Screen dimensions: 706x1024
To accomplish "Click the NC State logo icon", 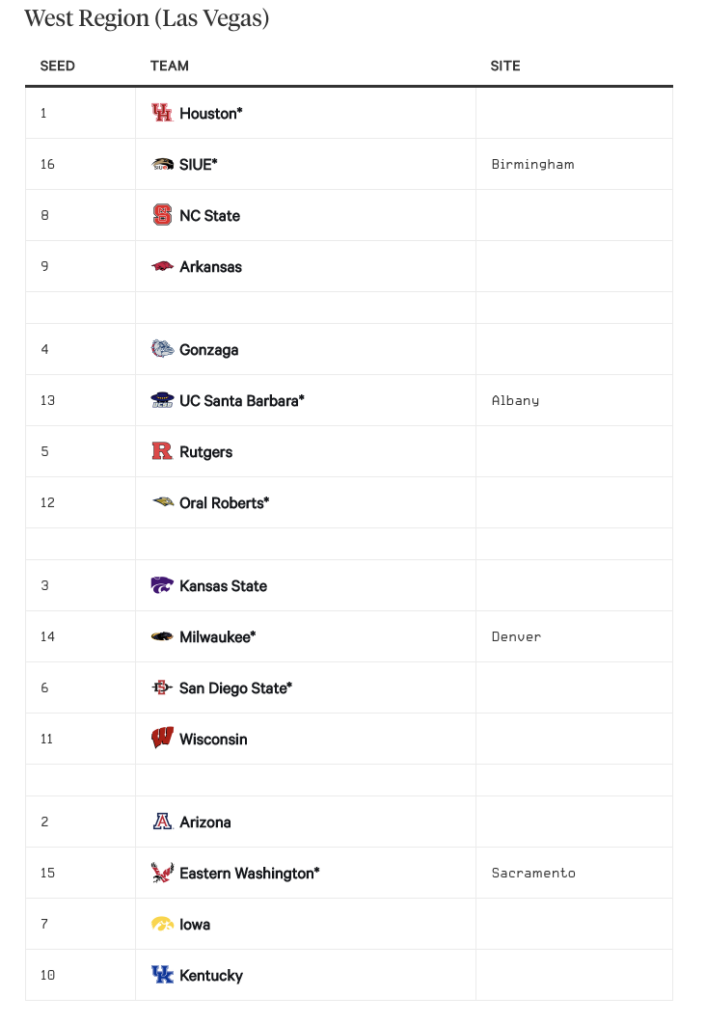I will [162, 215].
